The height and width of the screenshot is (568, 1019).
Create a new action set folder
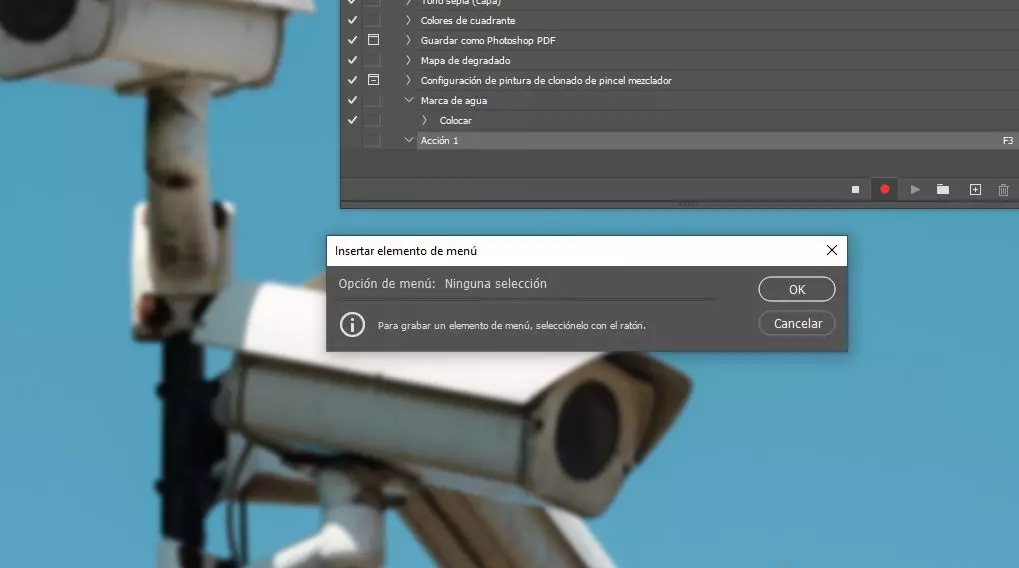943,189
